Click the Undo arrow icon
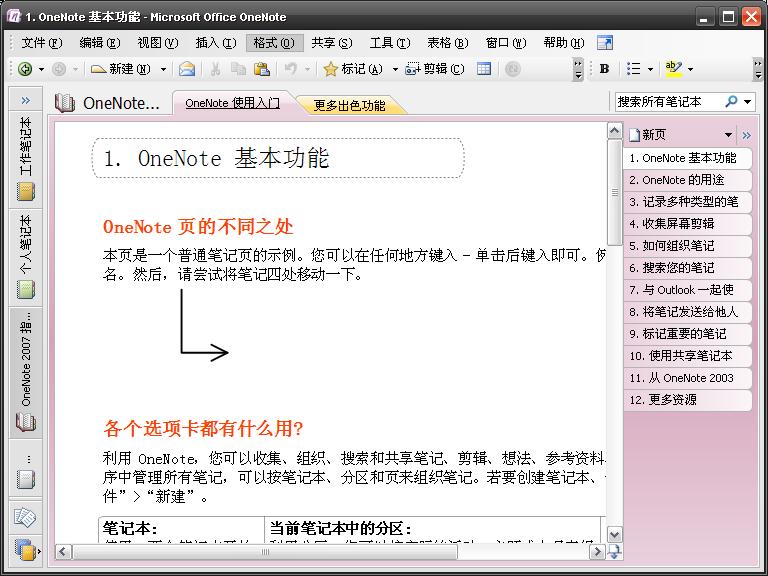 coord(290,69)
